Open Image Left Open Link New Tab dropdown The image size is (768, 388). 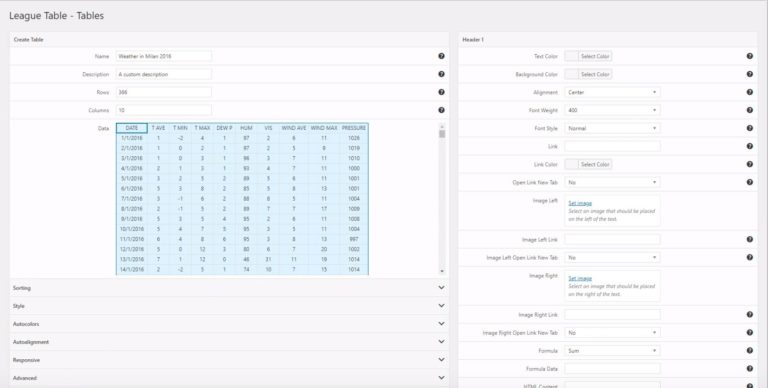(x=612, y=257)
